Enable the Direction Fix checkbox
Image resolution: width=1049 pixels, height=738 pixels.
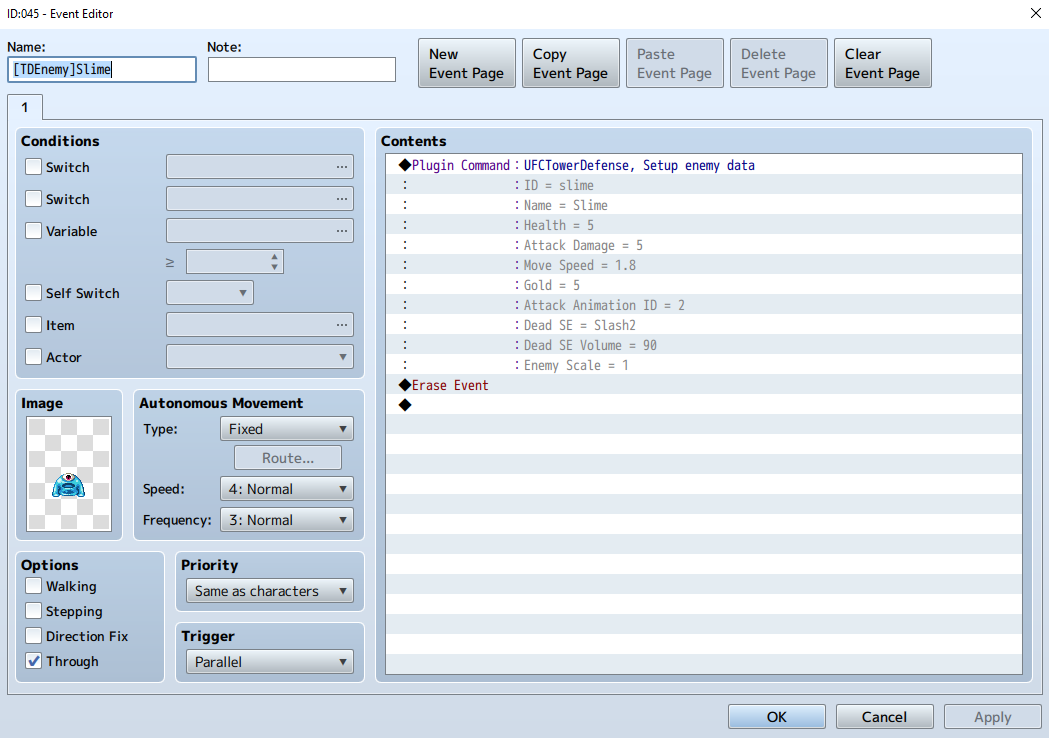pyautogui.click(x=33, y=636)
